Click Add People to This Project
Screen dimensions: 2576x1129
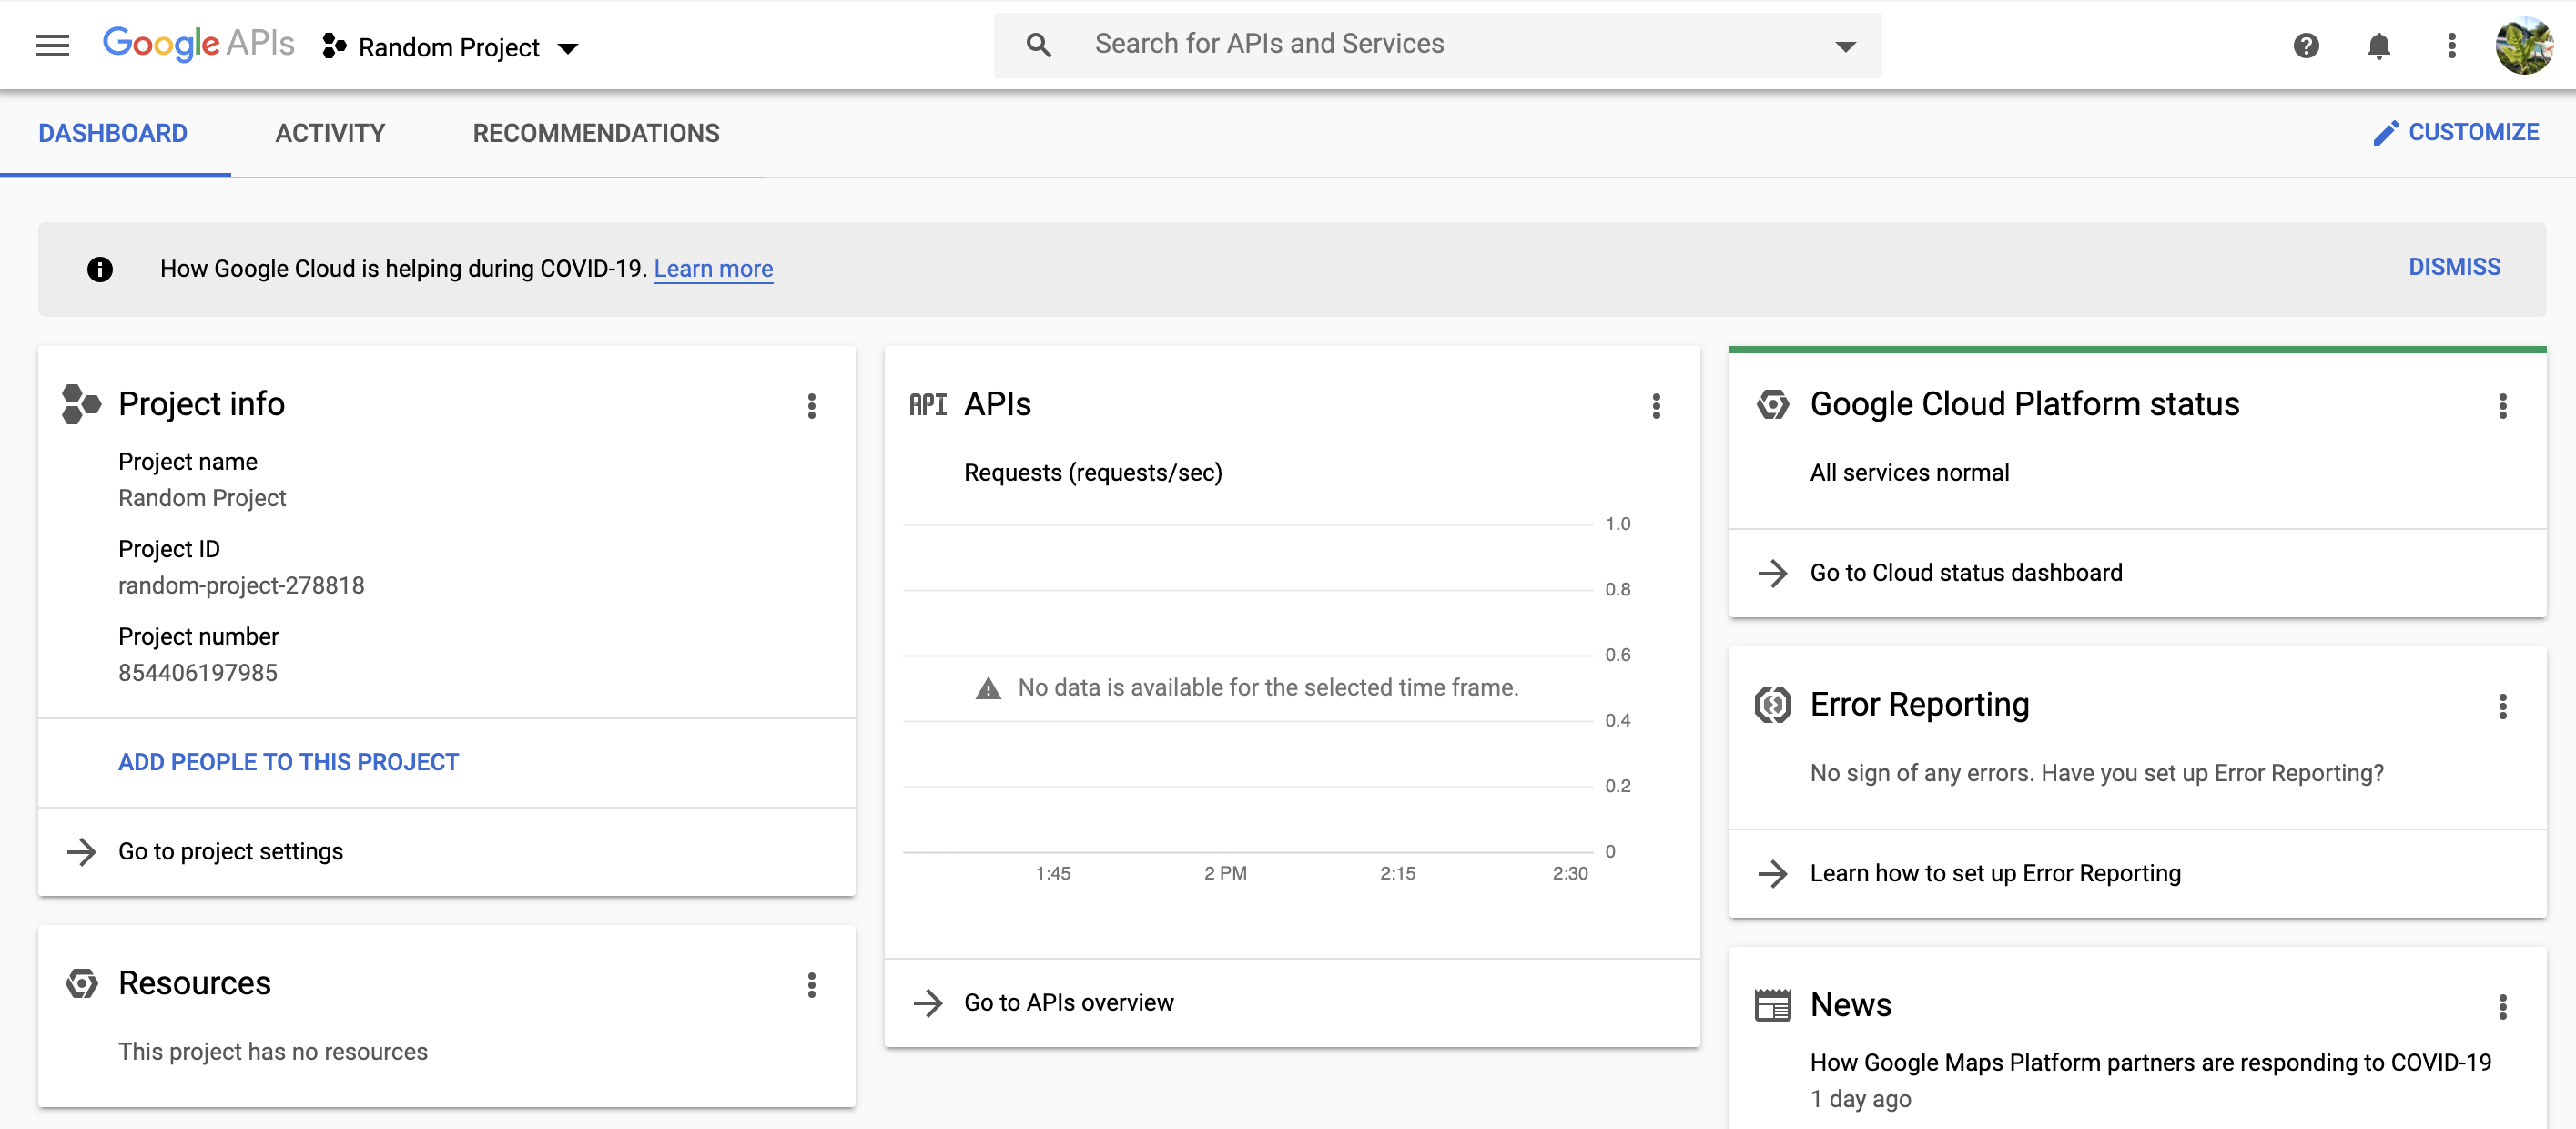[x=288, y=762]
